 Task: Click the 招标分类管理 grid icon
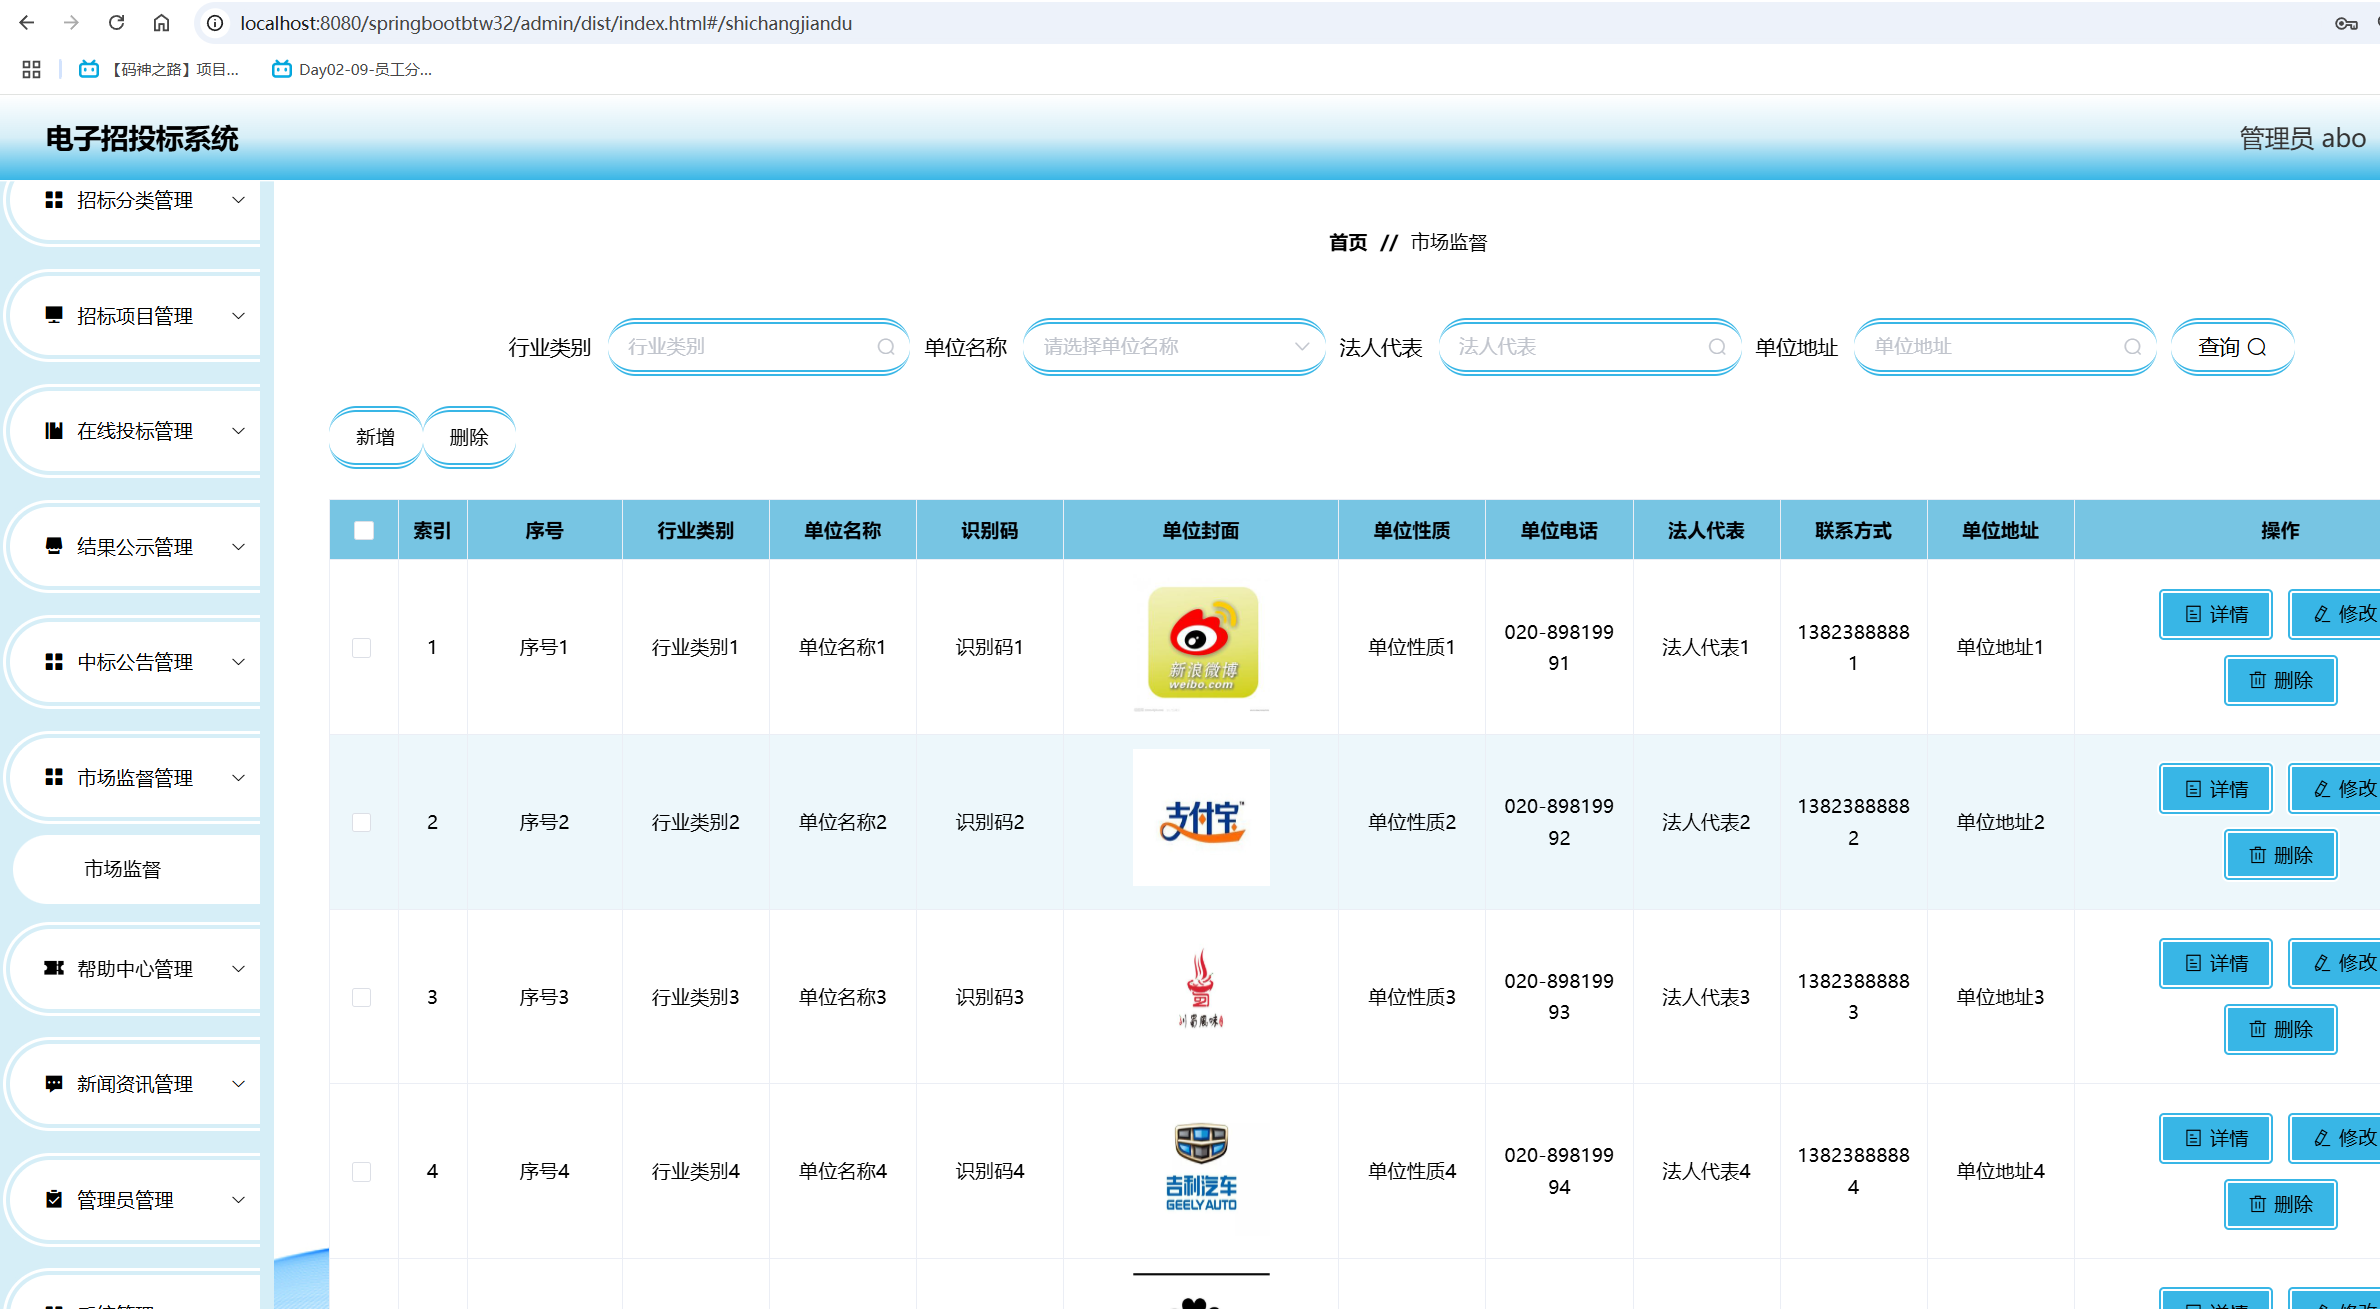pyautogui.click(x=54, y=200)
